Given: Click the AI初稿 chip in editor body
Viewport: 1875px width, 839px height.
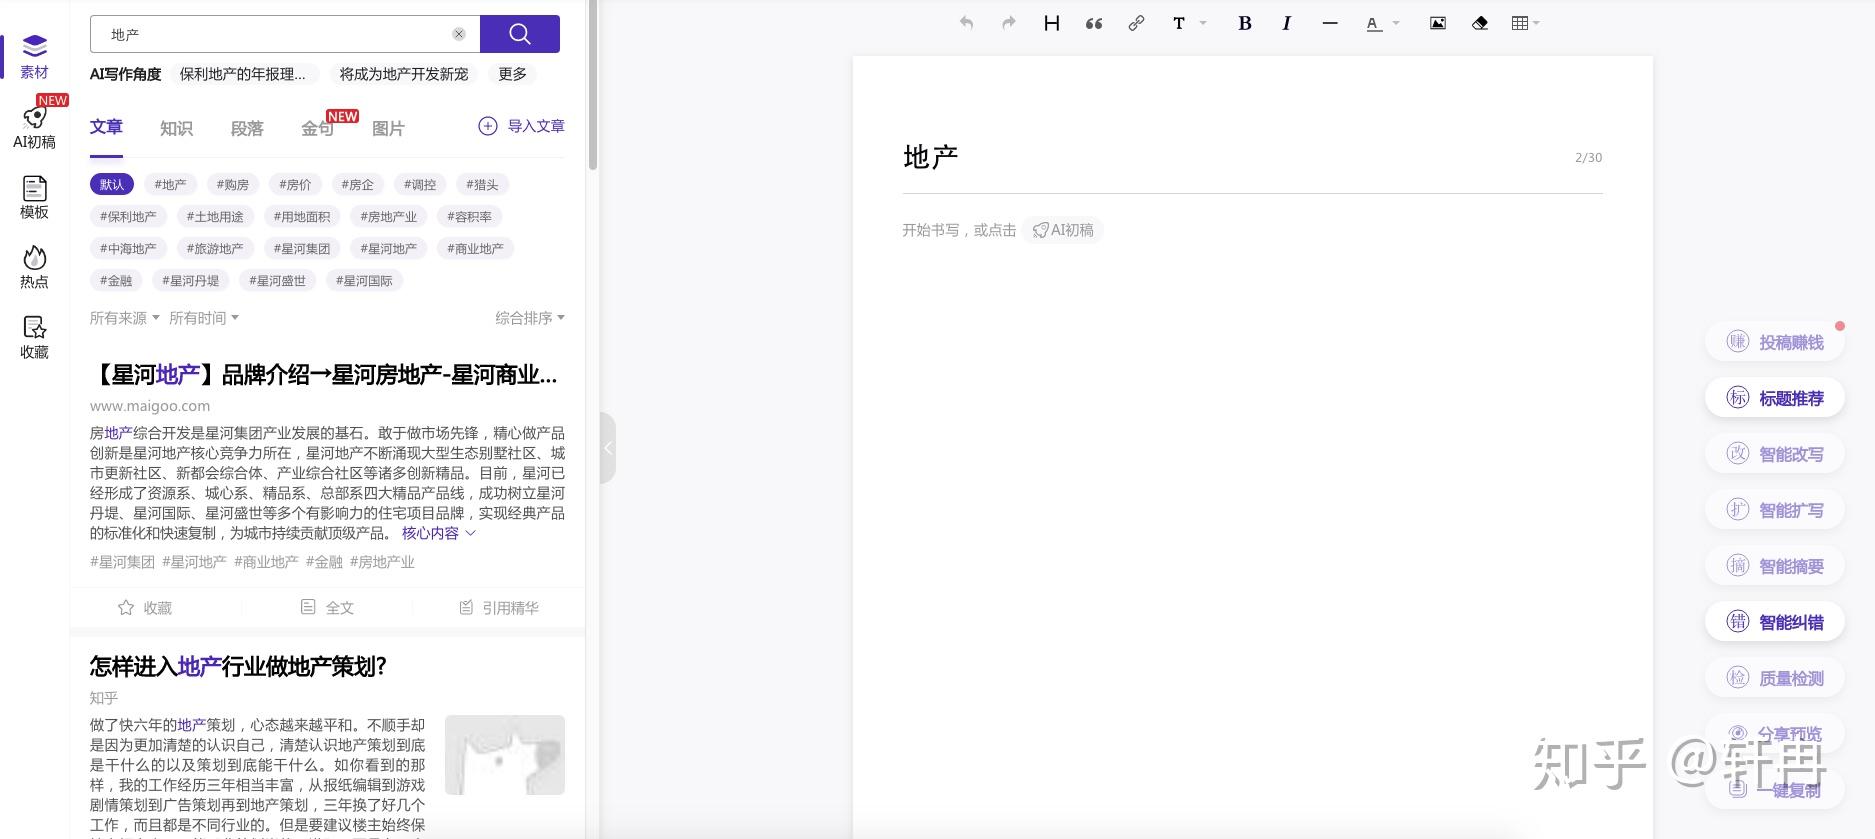Looking at the screenshot, I should (1062, 230).
